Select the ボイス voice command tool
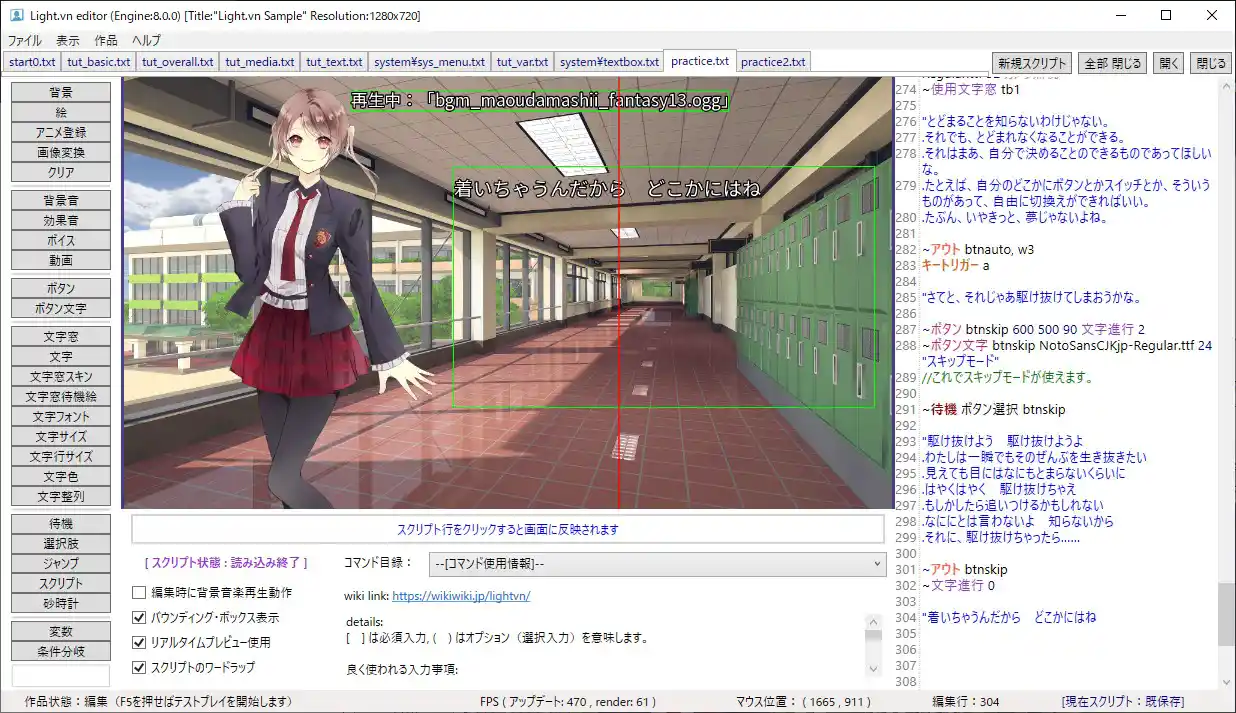 (59, 240)
